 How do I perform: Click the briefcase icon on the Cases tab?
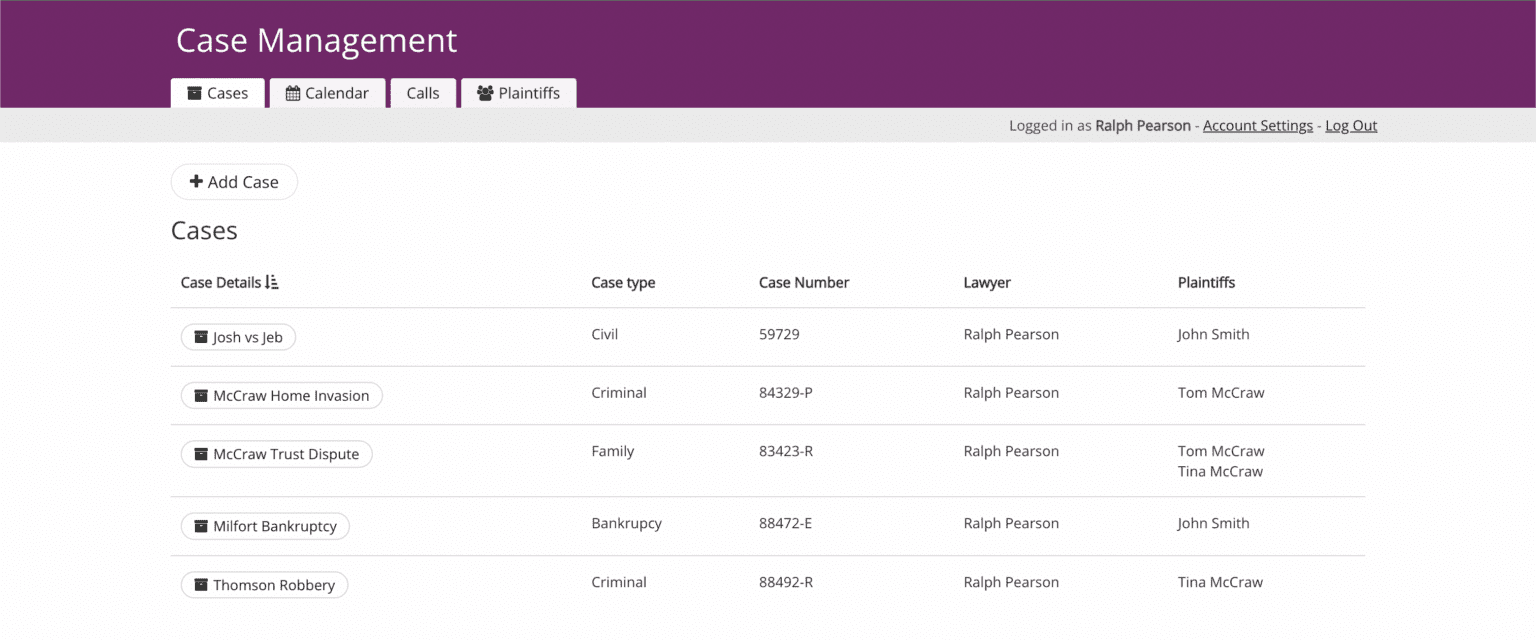point(196,93)
